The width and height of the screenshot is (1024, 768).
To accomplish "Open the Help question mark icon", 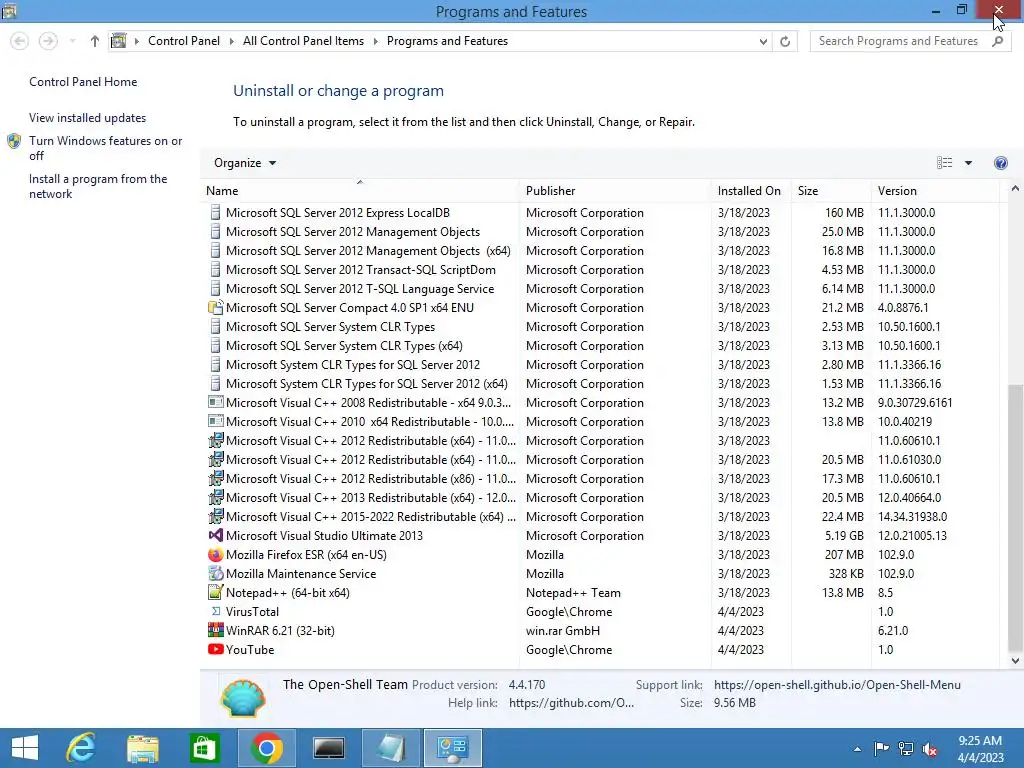I will 1000,163.
